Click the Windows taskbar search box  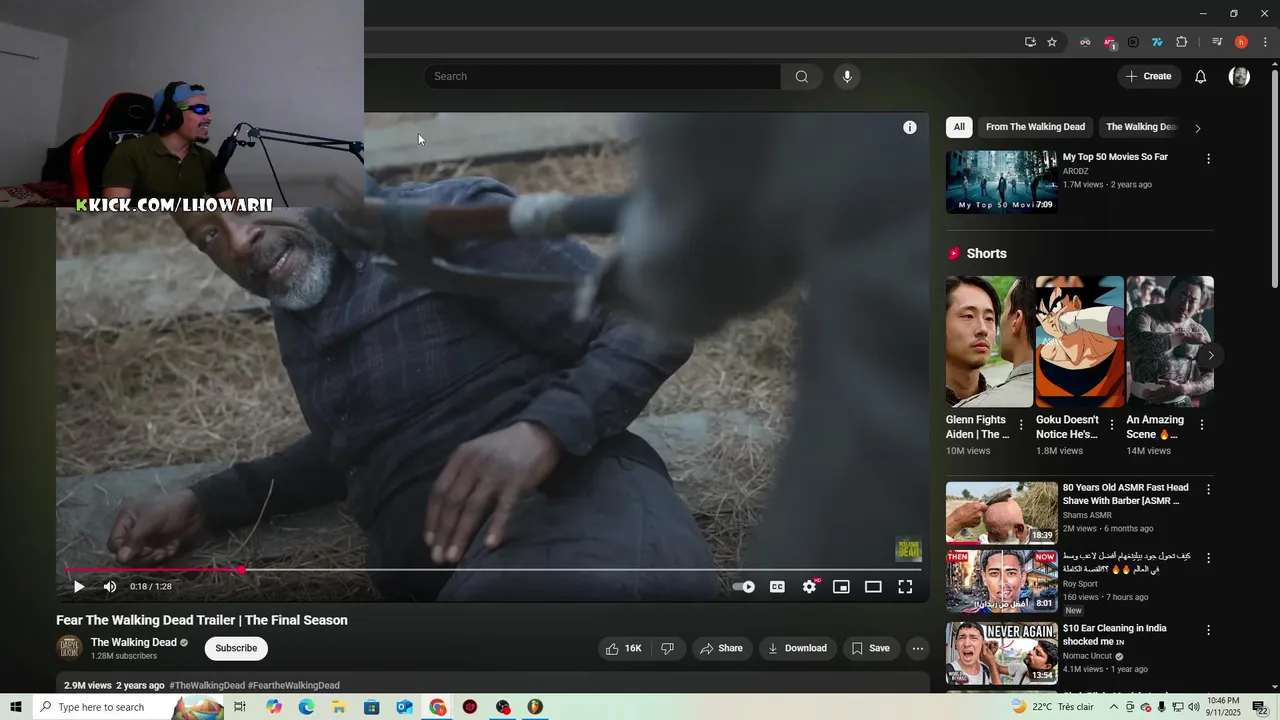coord(128,707)
